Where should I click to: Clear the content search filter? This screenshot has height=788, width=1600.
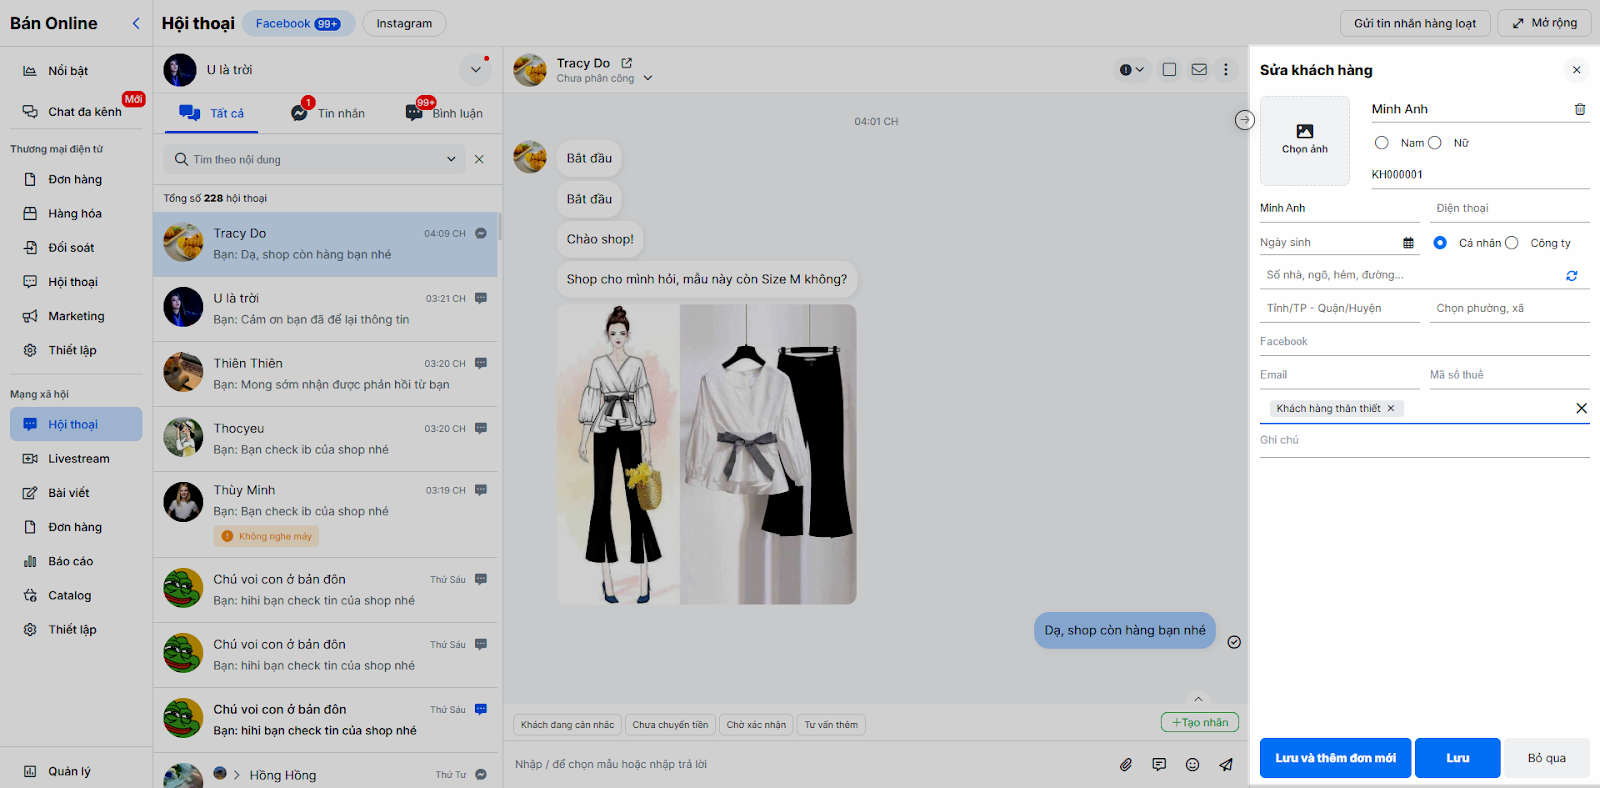tap(479, 159)
